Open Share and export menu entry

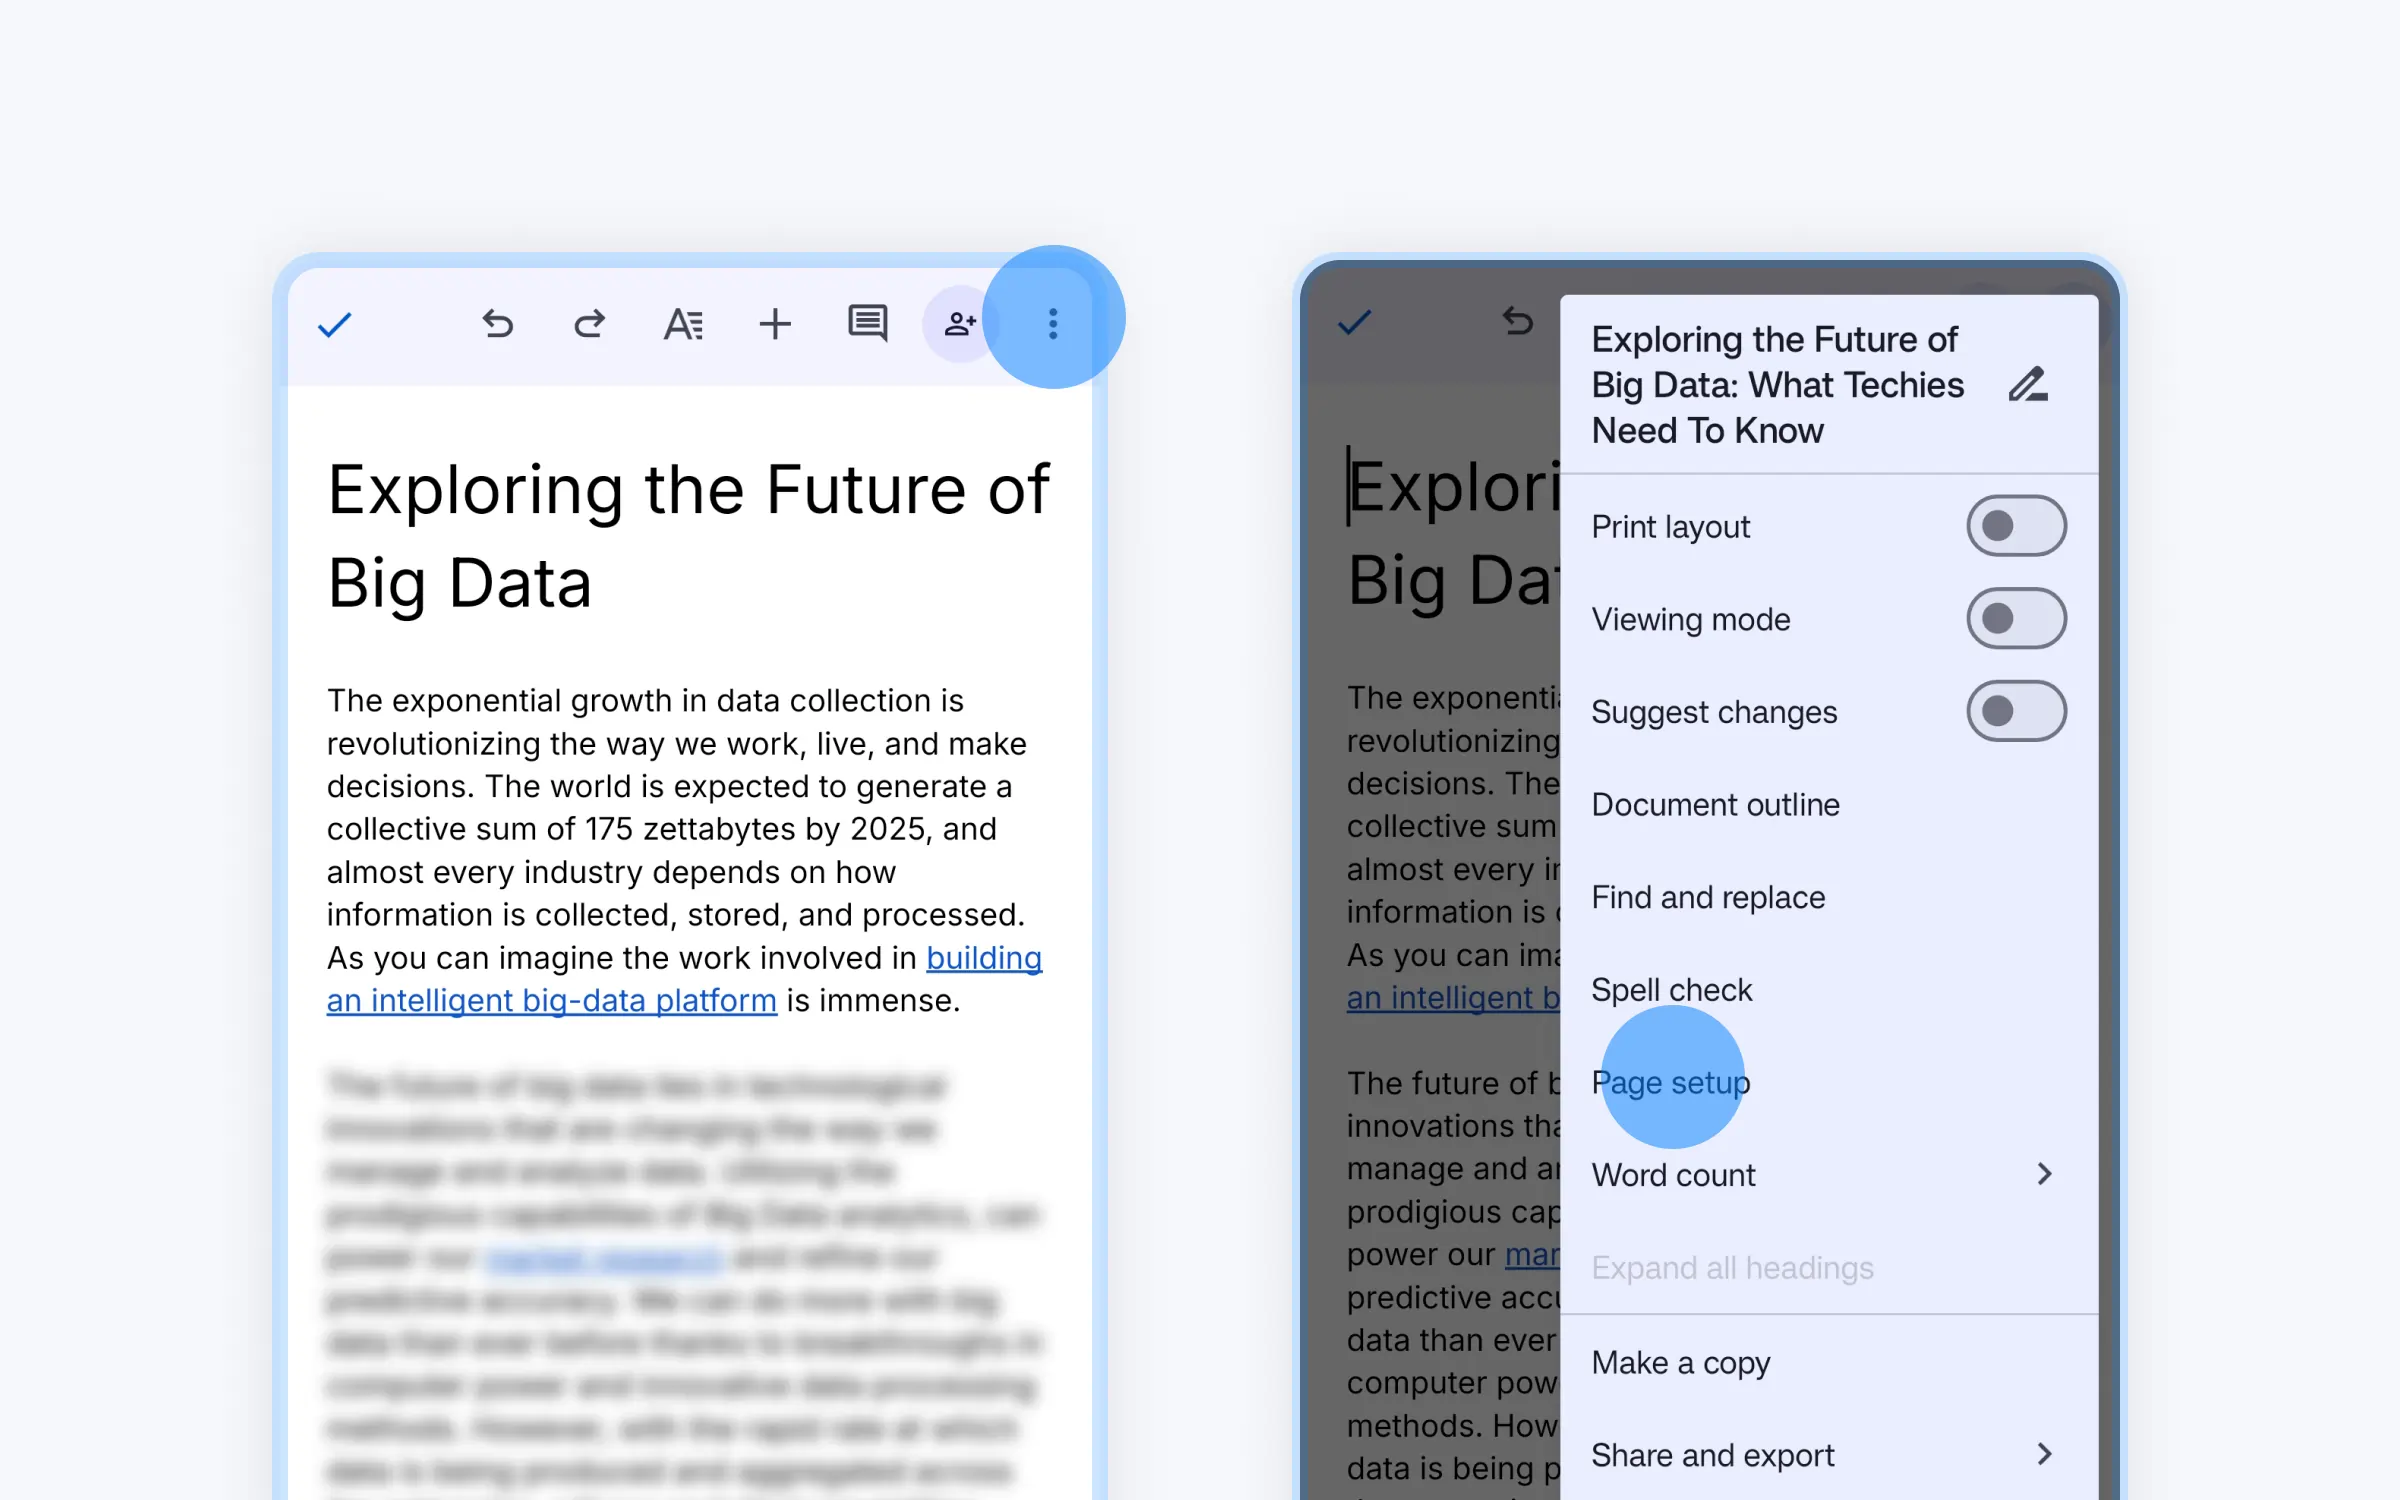coord(1829,1455)
